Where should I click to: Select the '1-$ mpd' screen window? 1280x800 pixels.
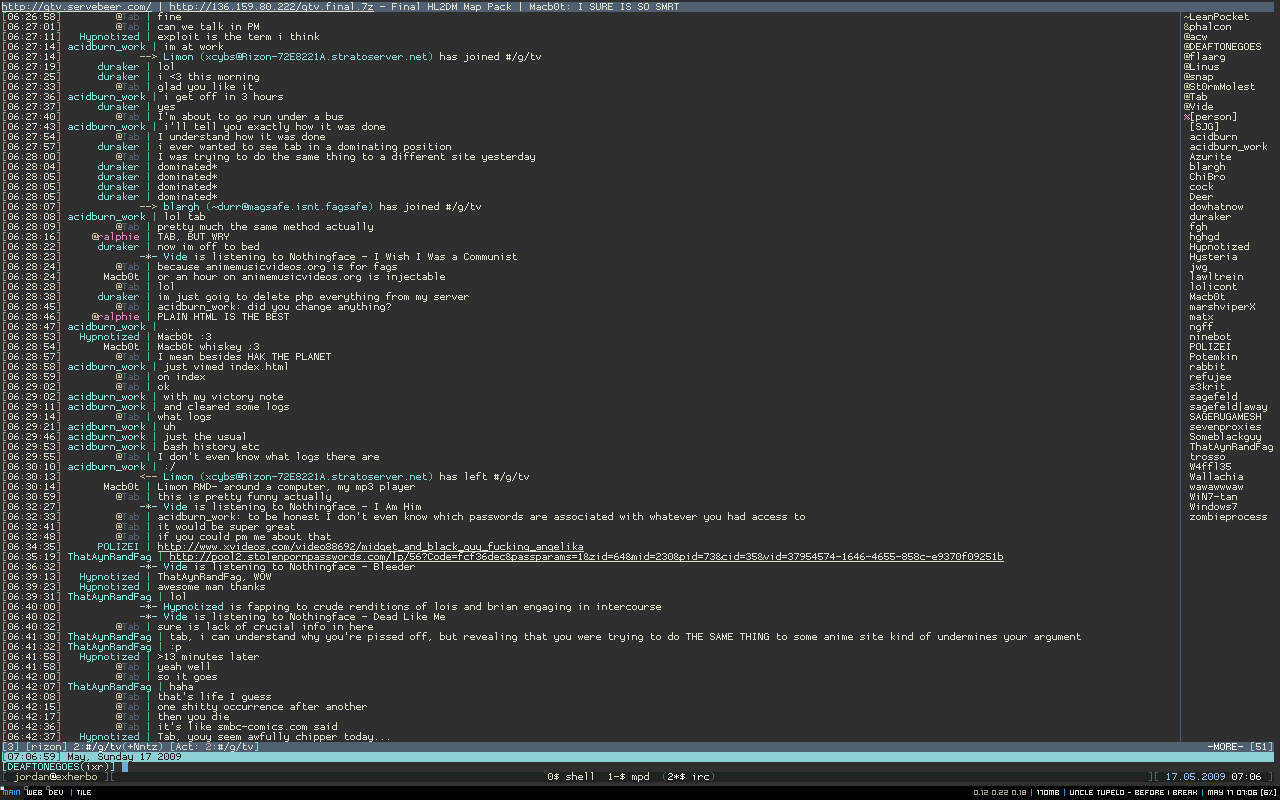click(628, 776)
